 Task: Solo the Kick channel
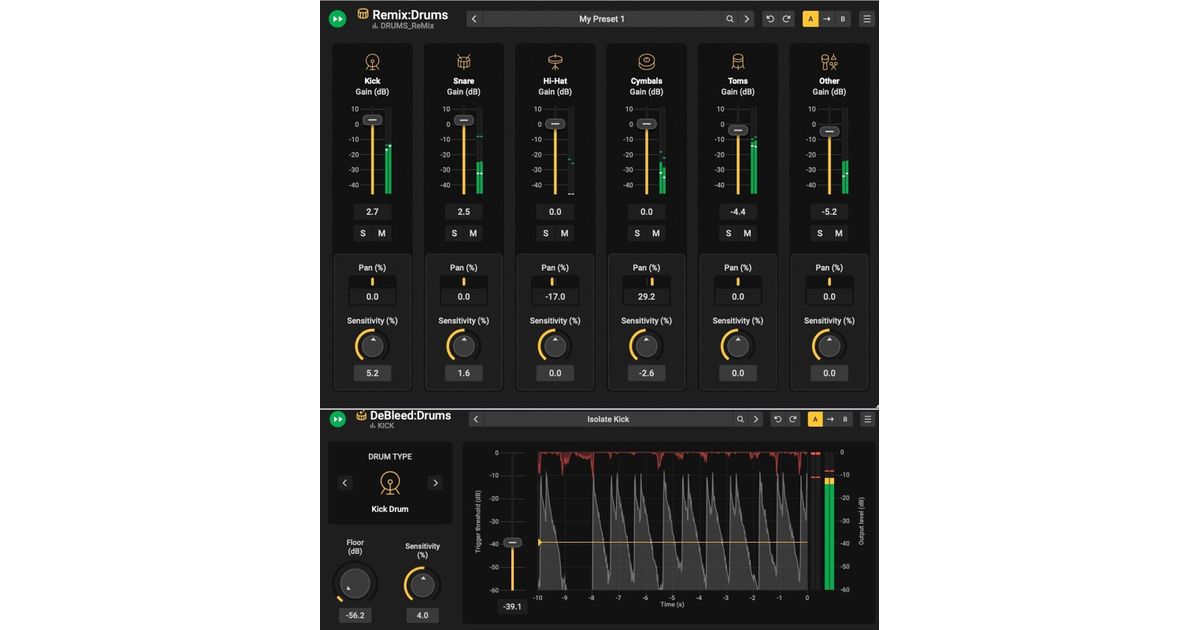363,234
